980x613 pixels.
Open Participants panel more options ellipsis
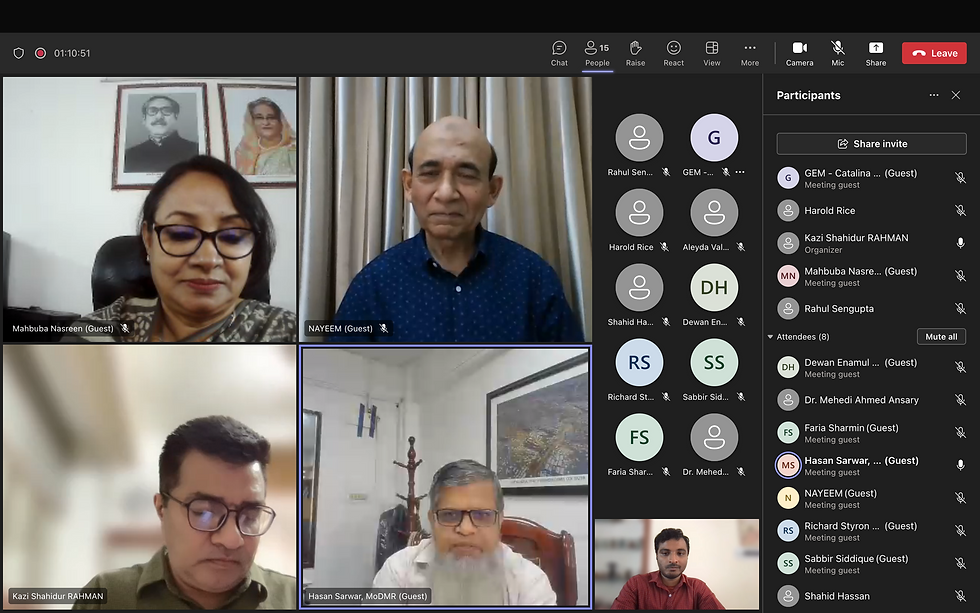(x=934, y=95)
